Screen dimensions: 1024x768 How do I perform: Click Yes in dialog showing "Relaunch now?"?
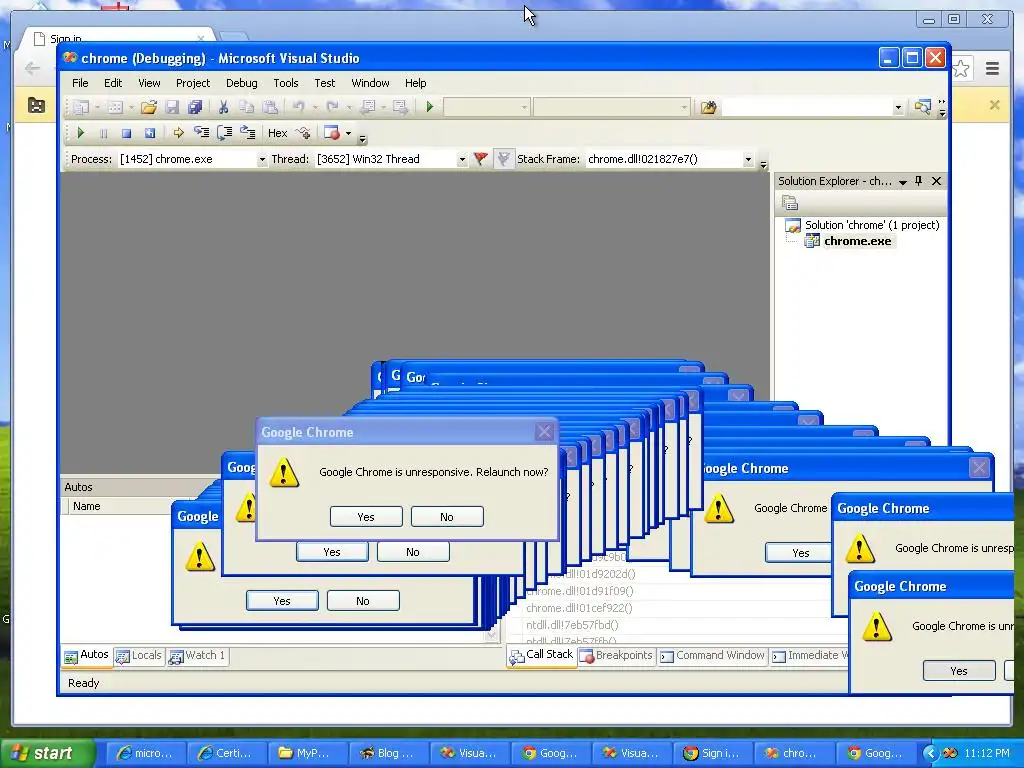(366, 517)
